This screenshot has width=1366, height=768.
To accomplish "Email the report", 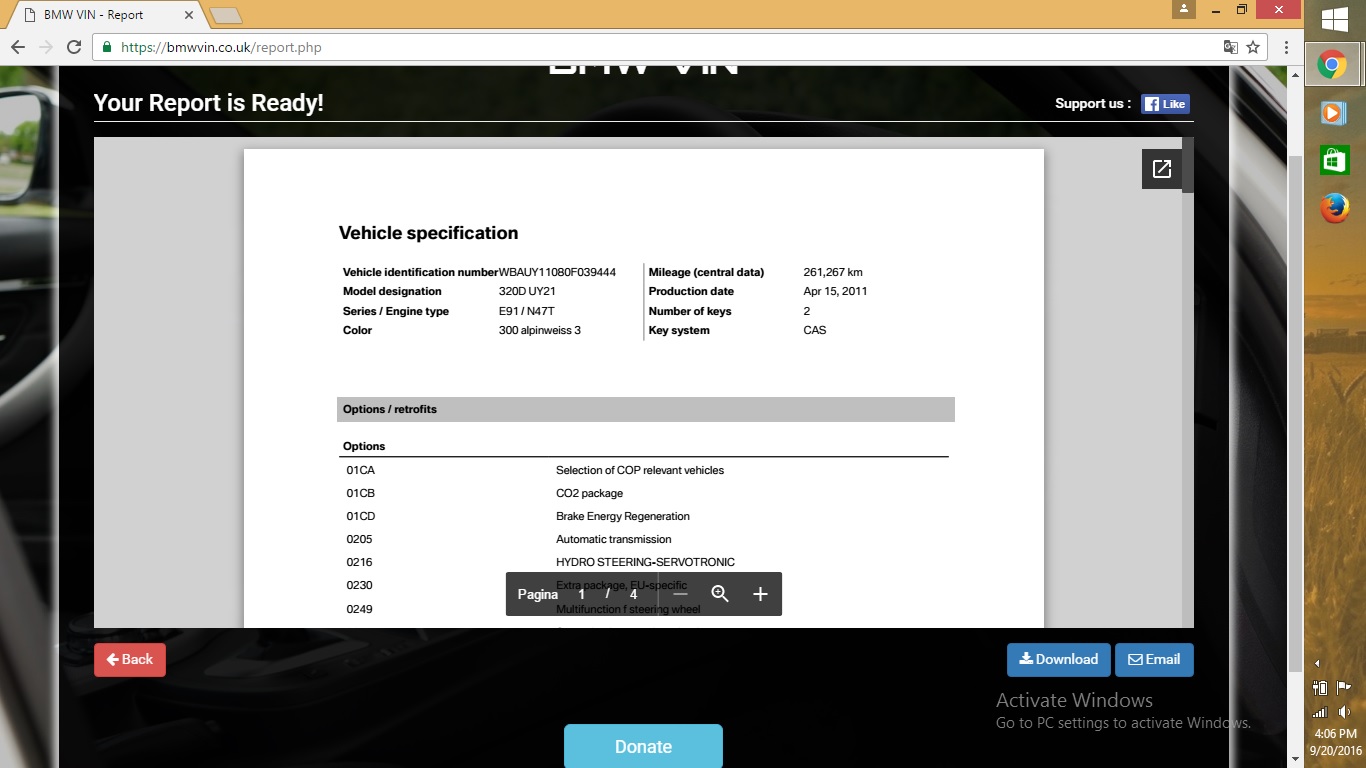I will [x=1154, y=660].
